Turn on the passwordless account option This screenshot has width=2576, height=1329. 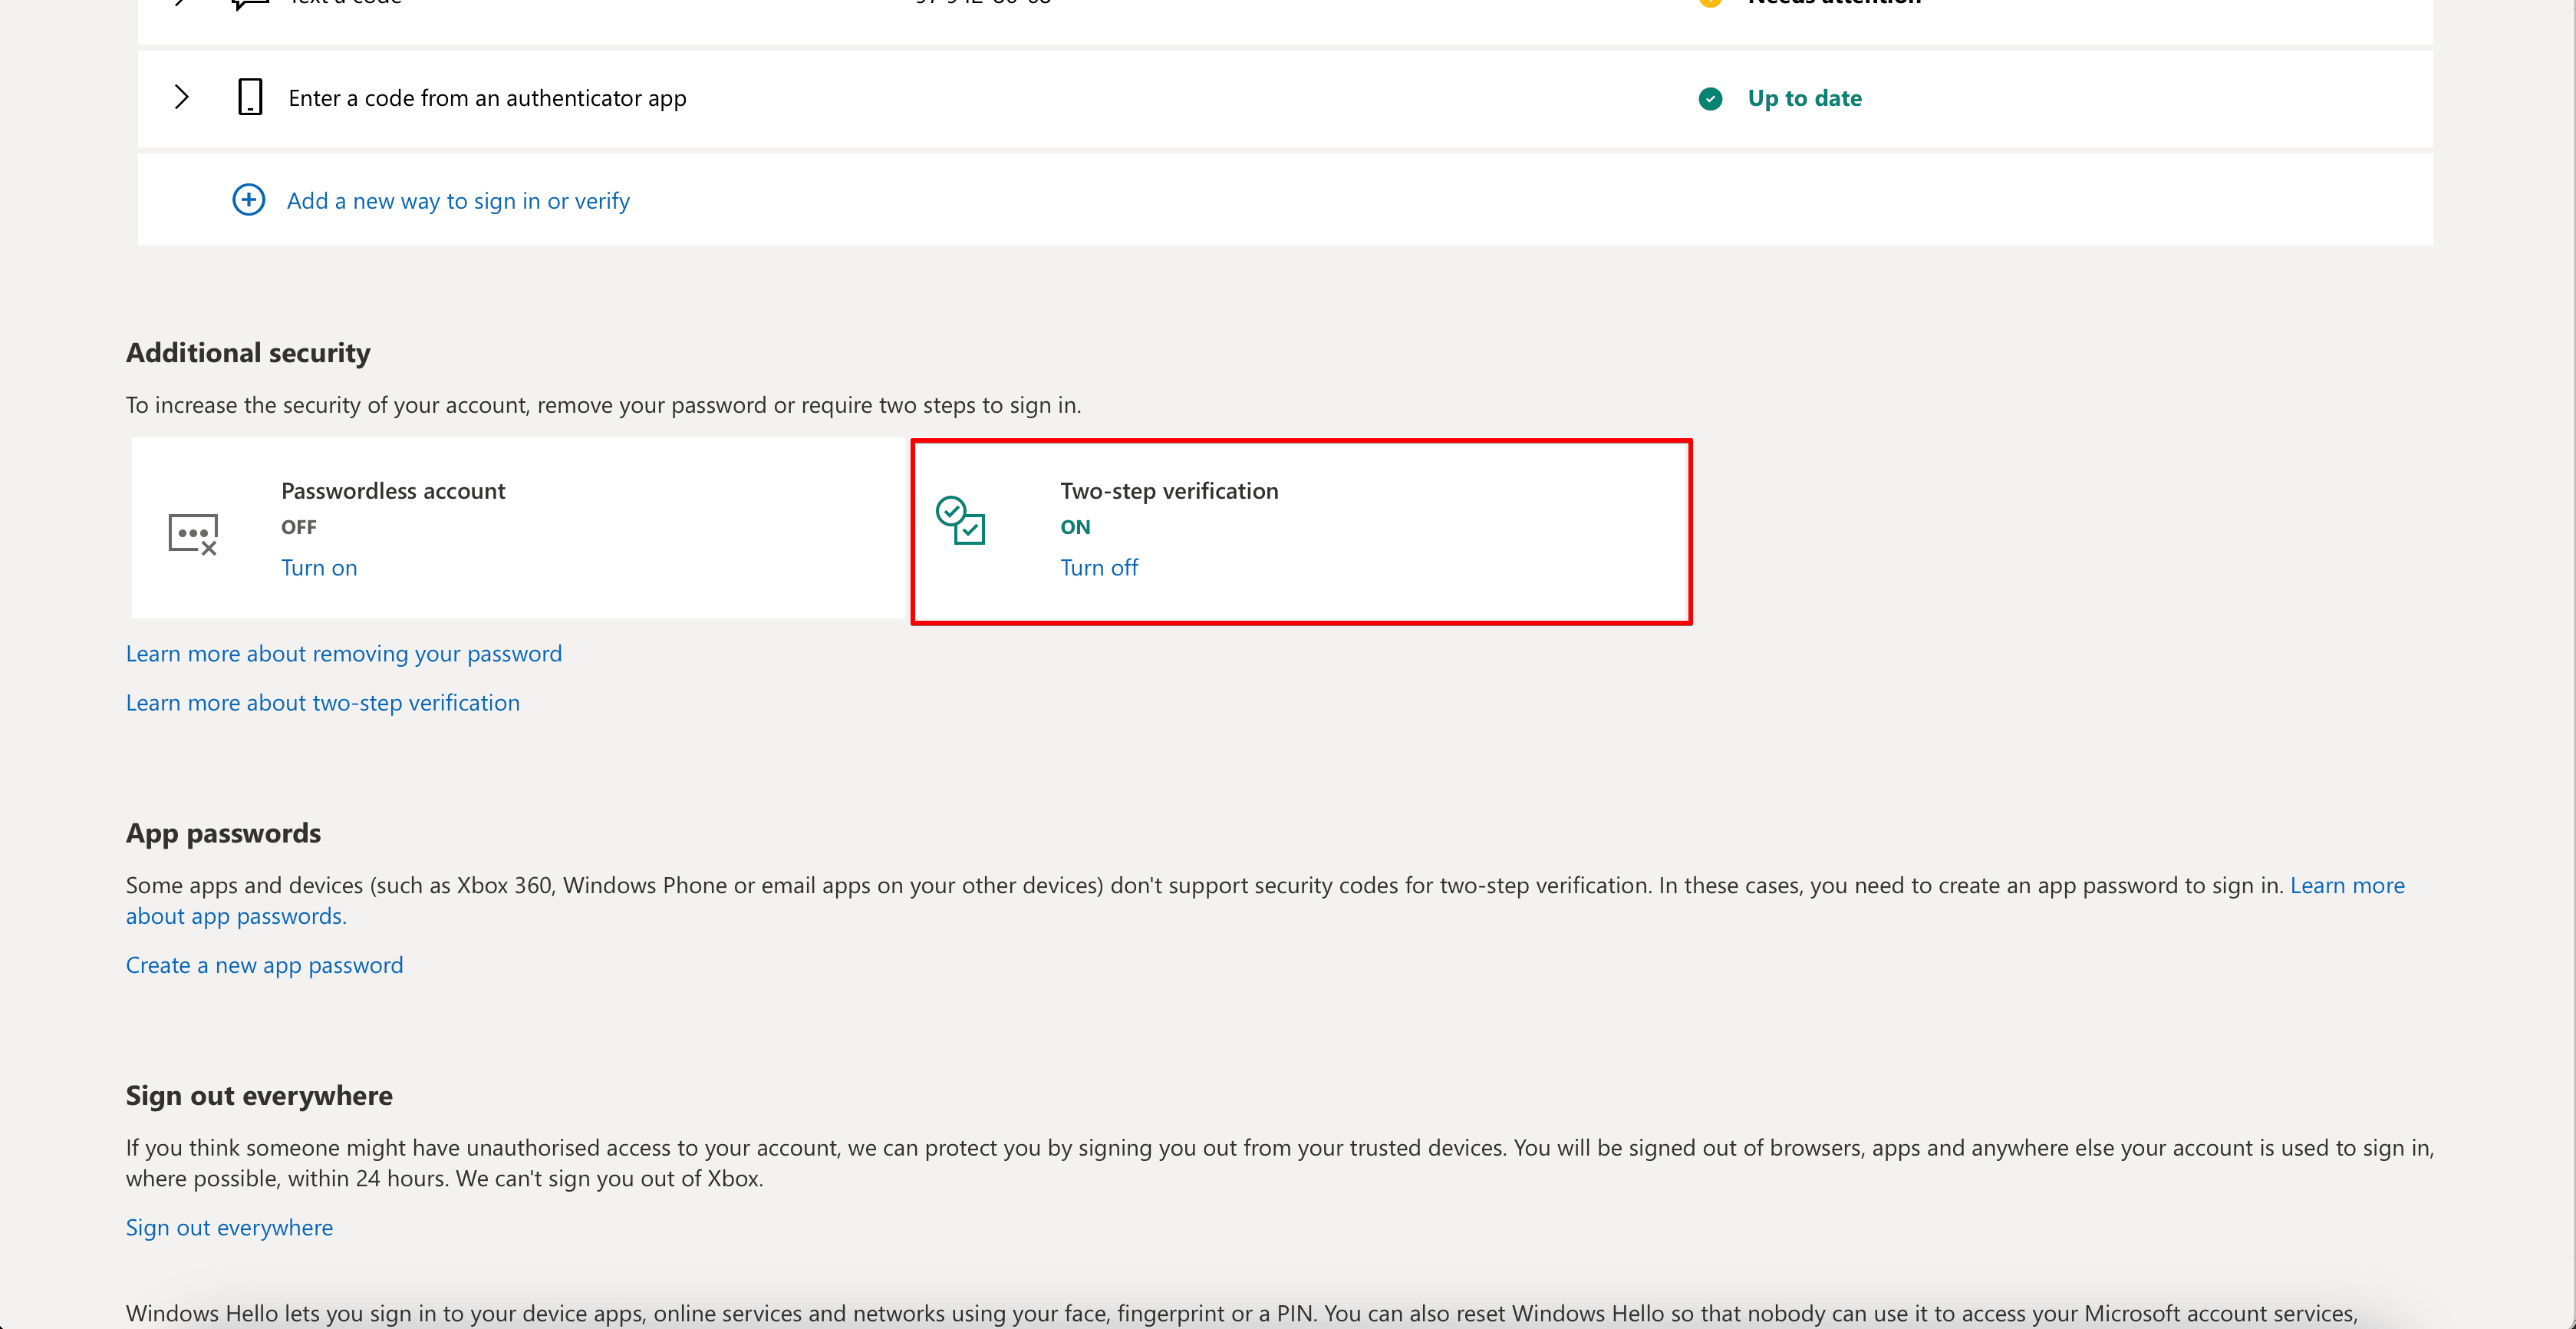pos(318,567)
